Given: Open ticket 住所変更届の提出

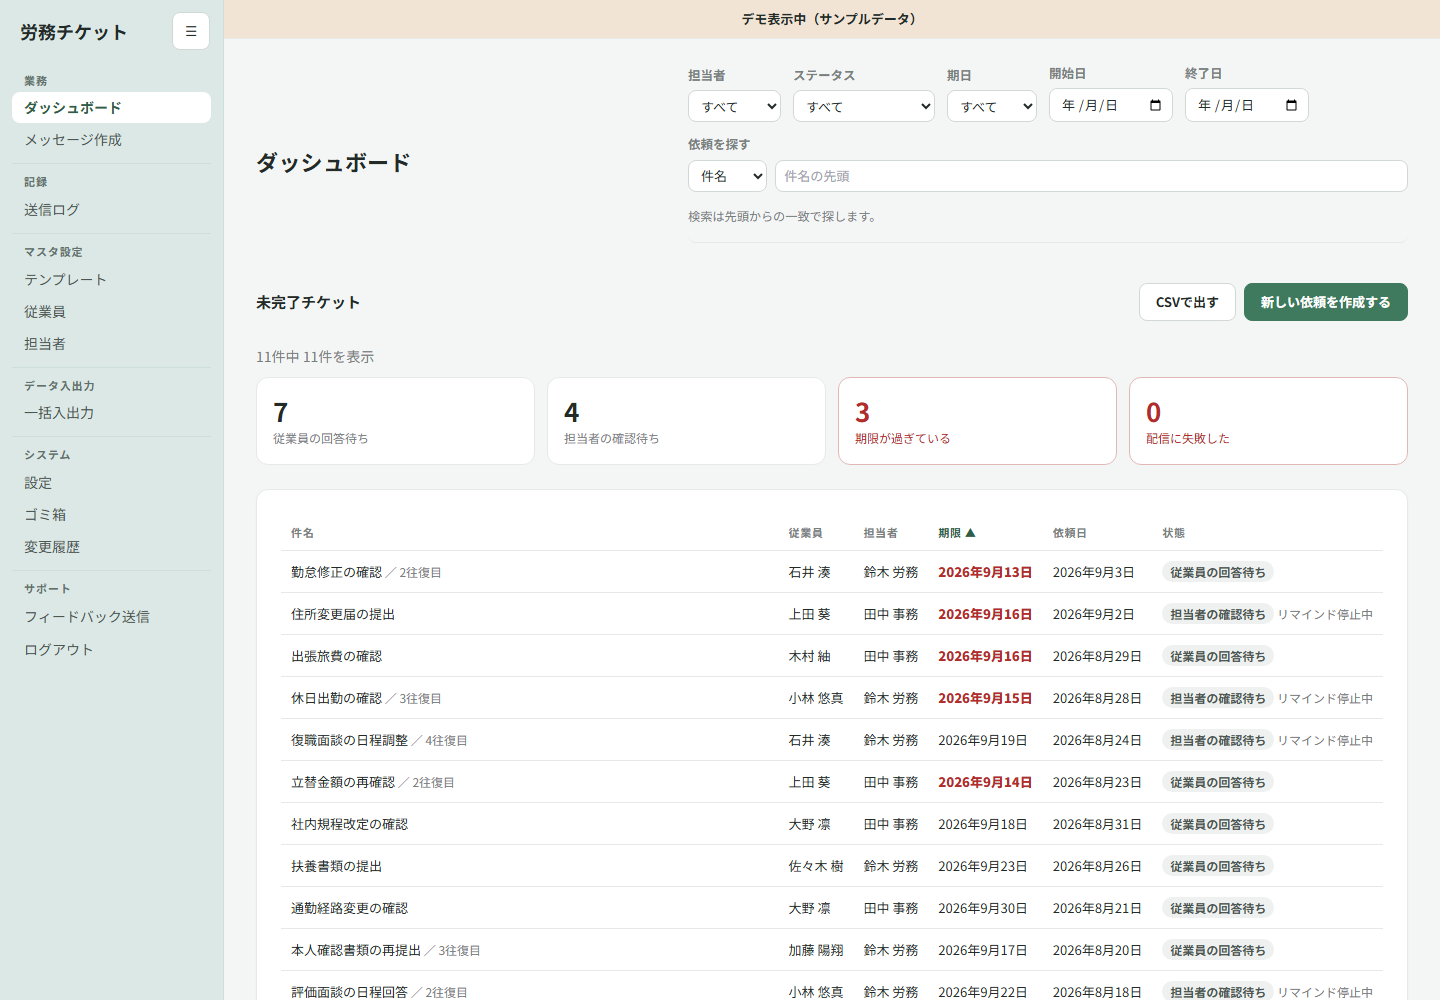Looking at the screenshot, I should pyautogui.click(x=343, y=614).
